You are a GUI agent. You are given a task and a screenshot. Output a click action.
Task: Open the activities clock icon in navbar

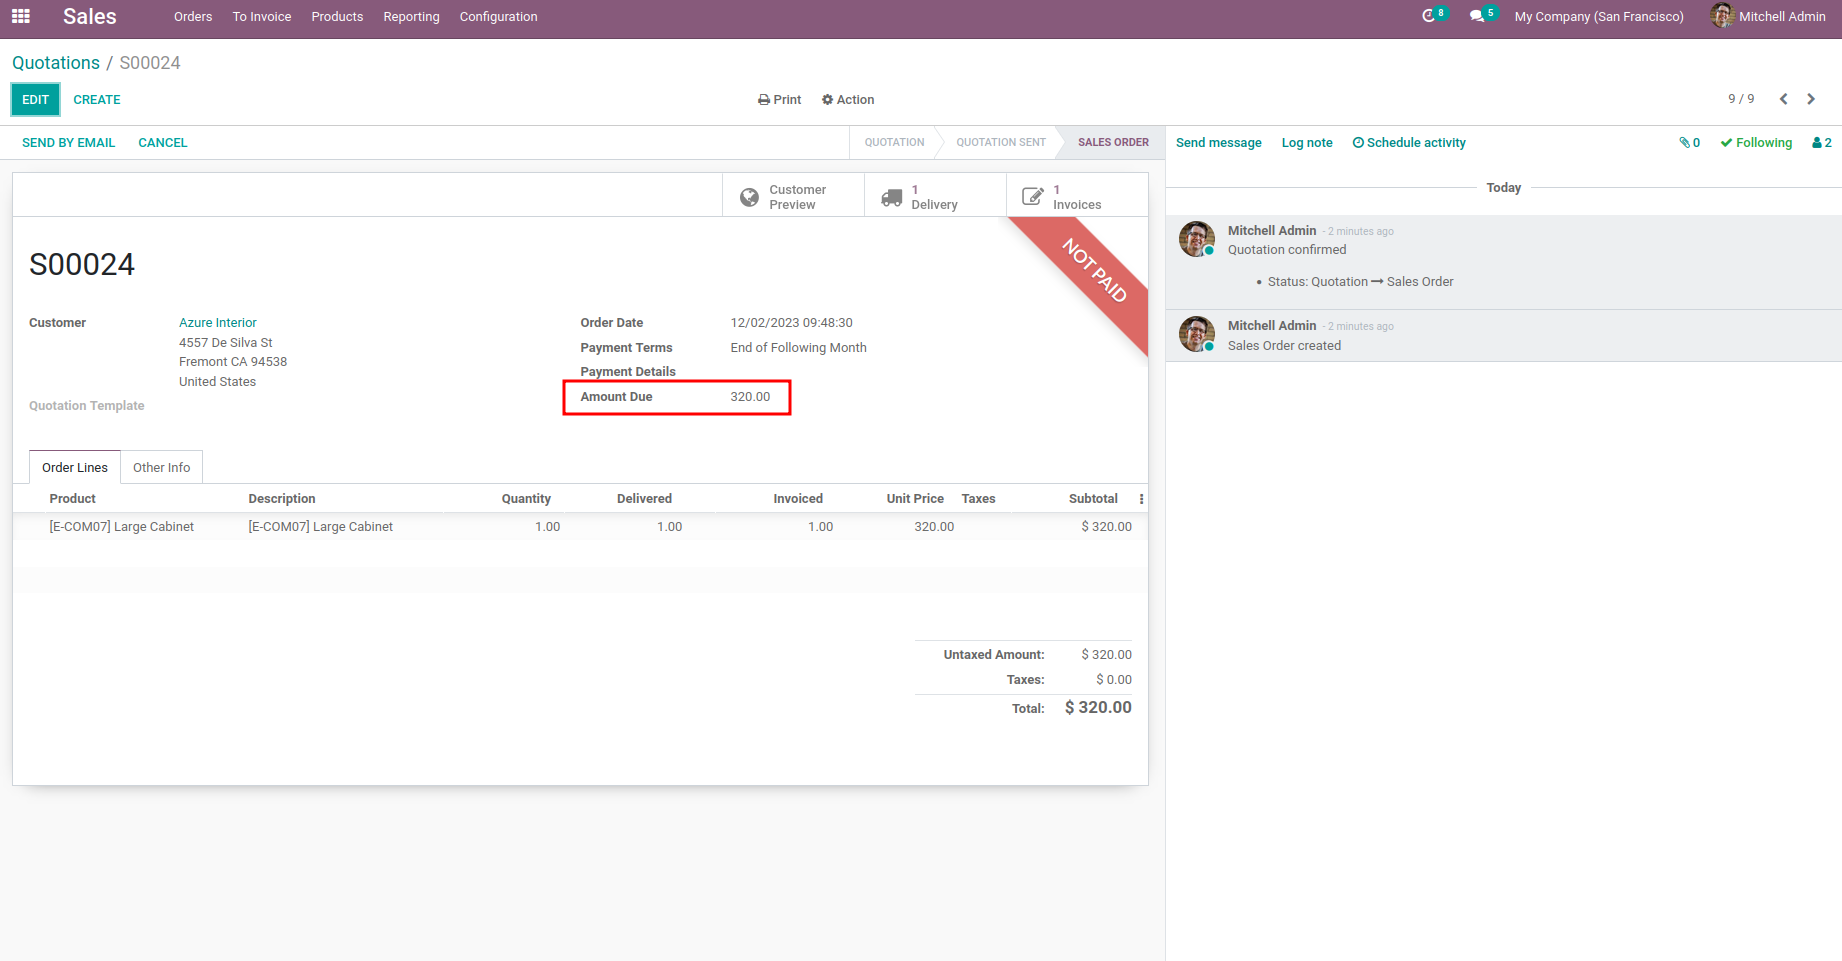pyautogui.click(x=1429, y=16)
